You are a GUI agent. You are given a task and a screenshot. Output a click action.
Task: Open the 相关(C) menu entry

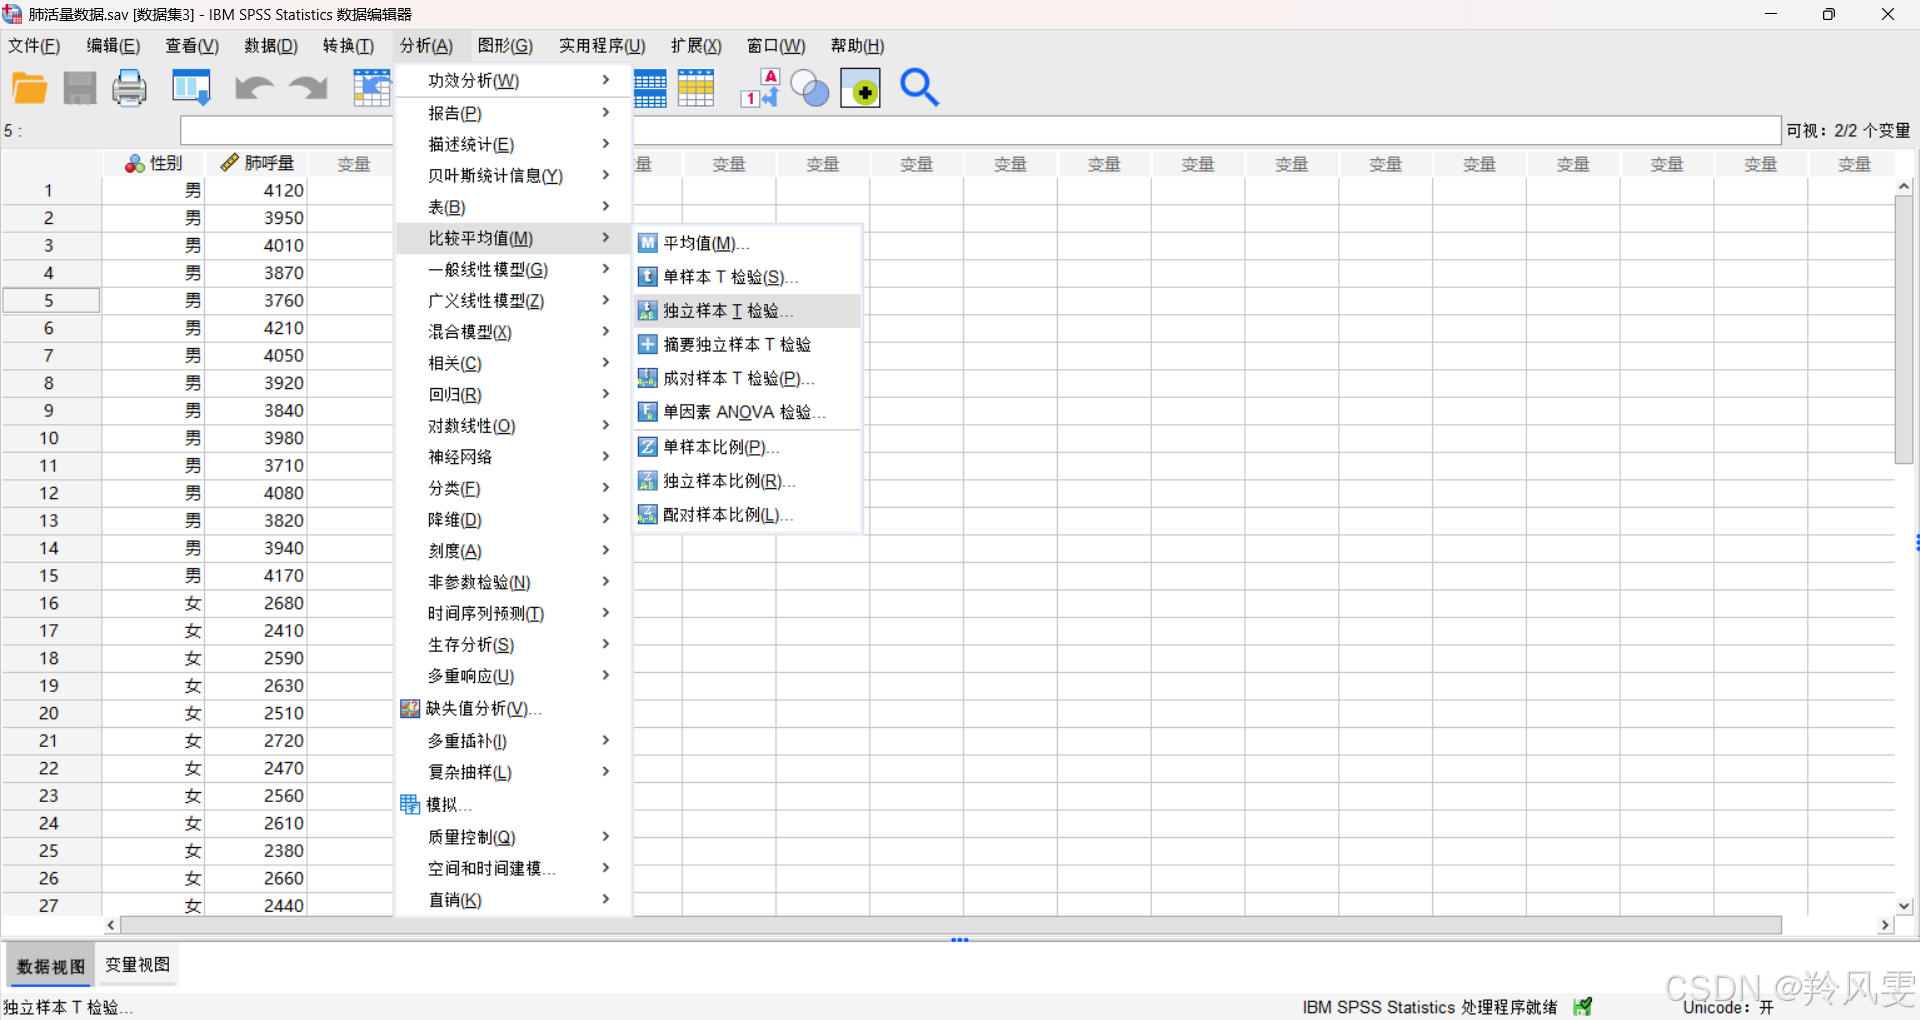pyautogui.click(x=514, y=363)
